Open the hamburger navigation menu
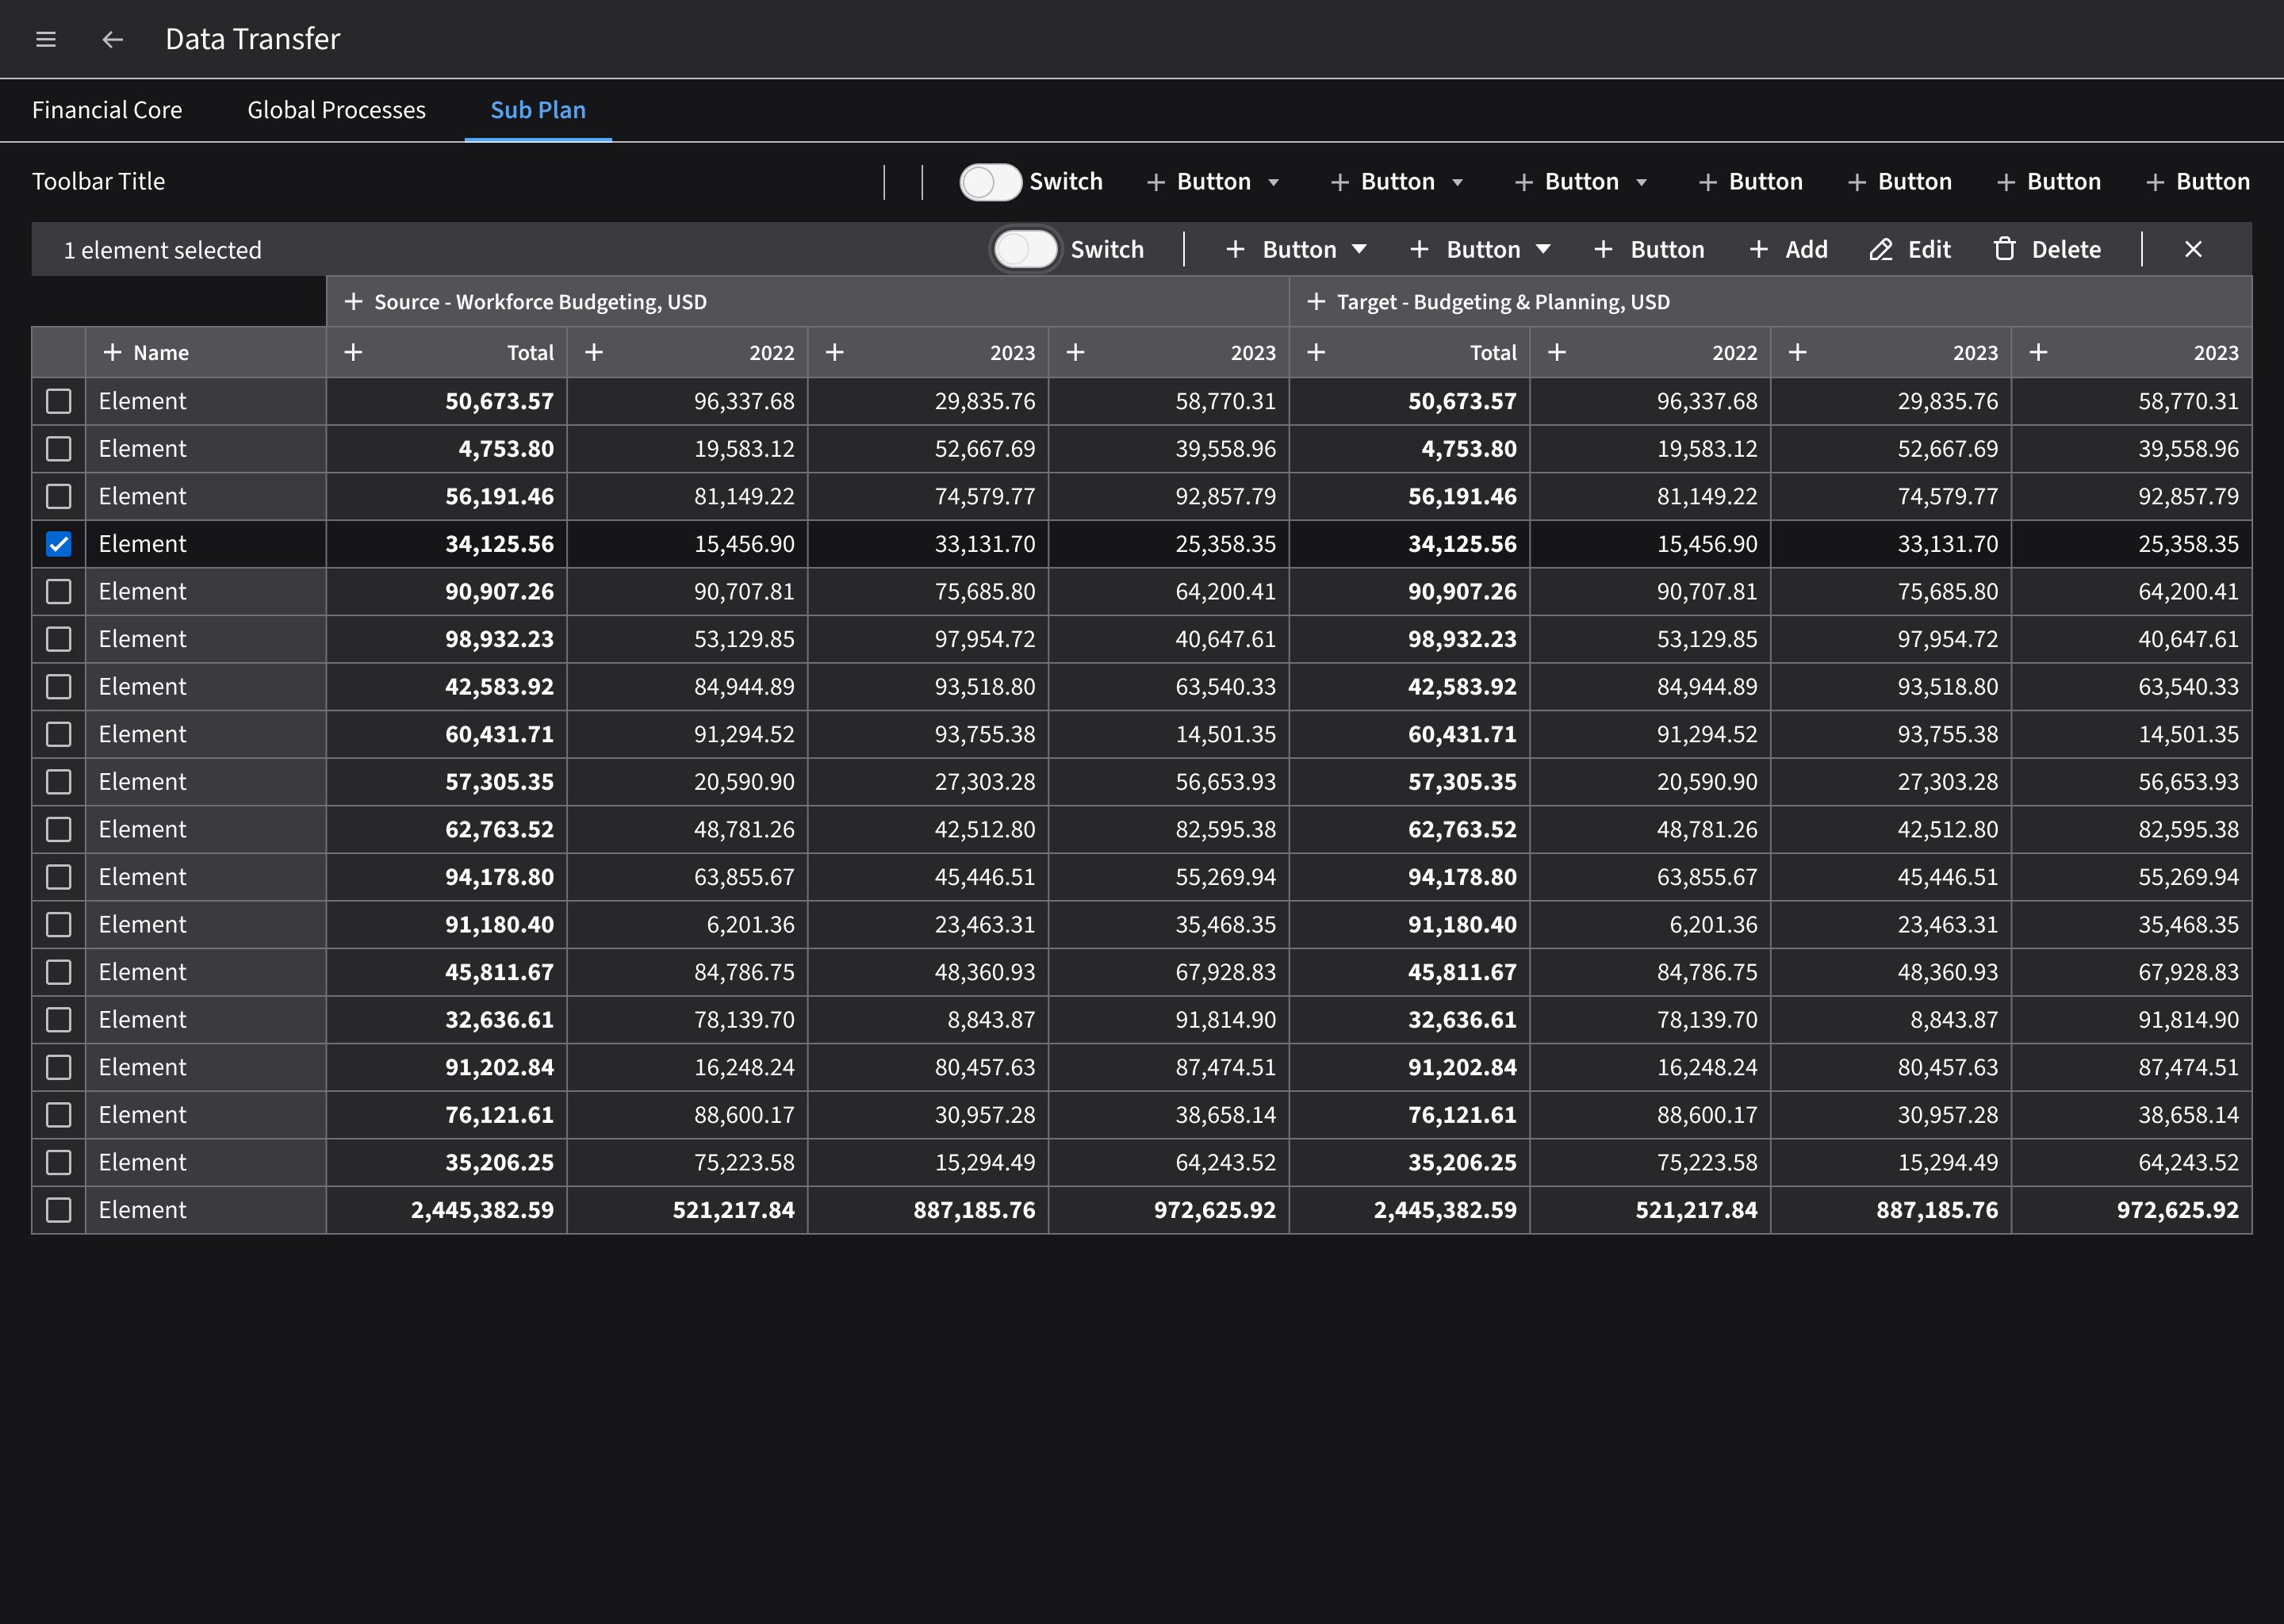 point(46,40)
